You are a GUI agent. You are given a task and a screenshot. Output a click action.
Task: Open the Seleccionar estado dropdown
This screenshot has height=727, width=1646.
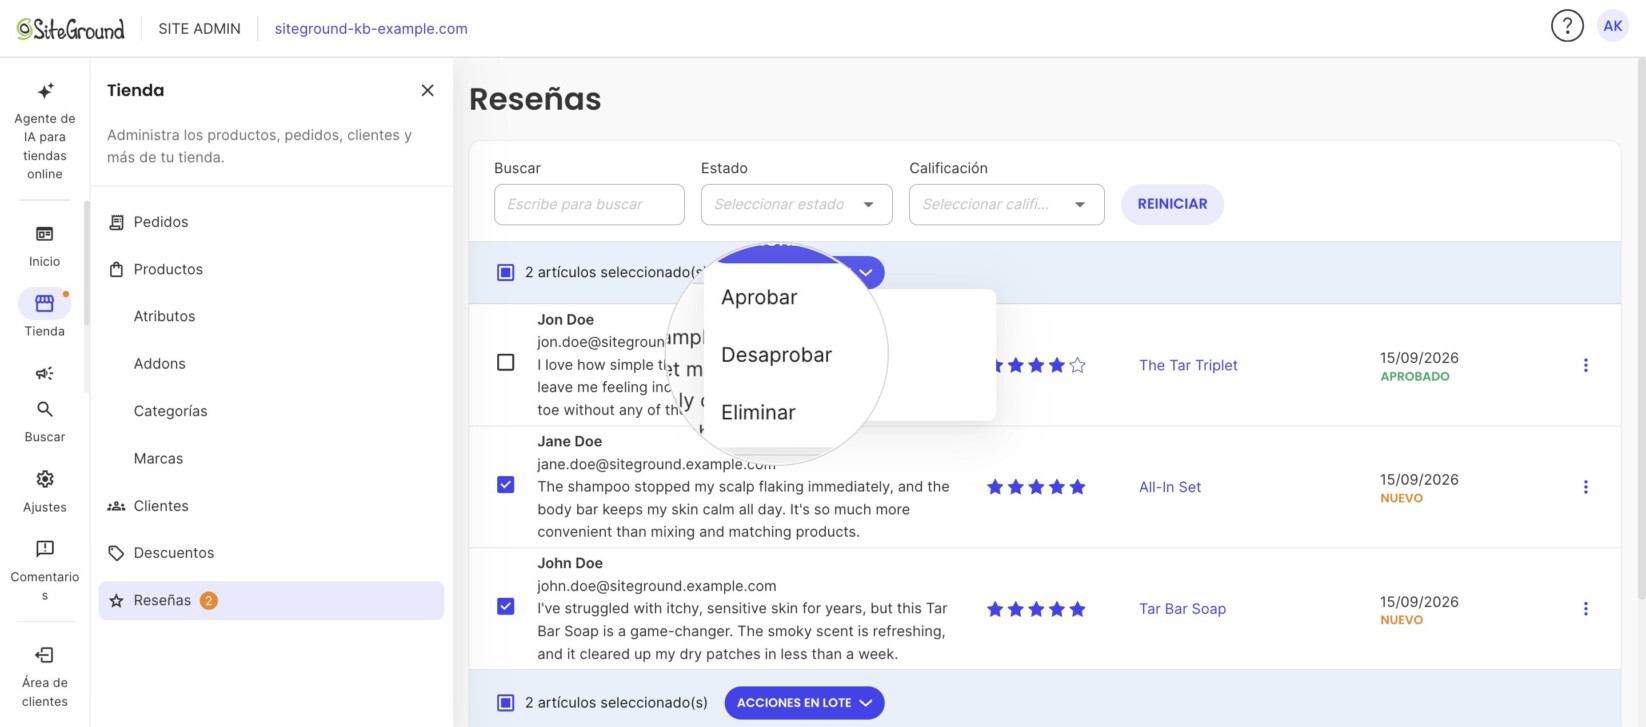coord(796,204)
